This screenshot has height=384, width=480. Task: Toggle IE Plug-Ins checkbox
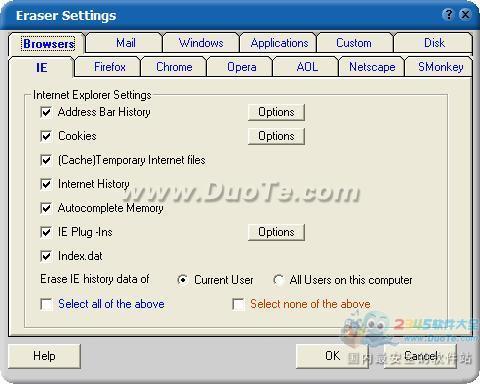tap(46, 232)
